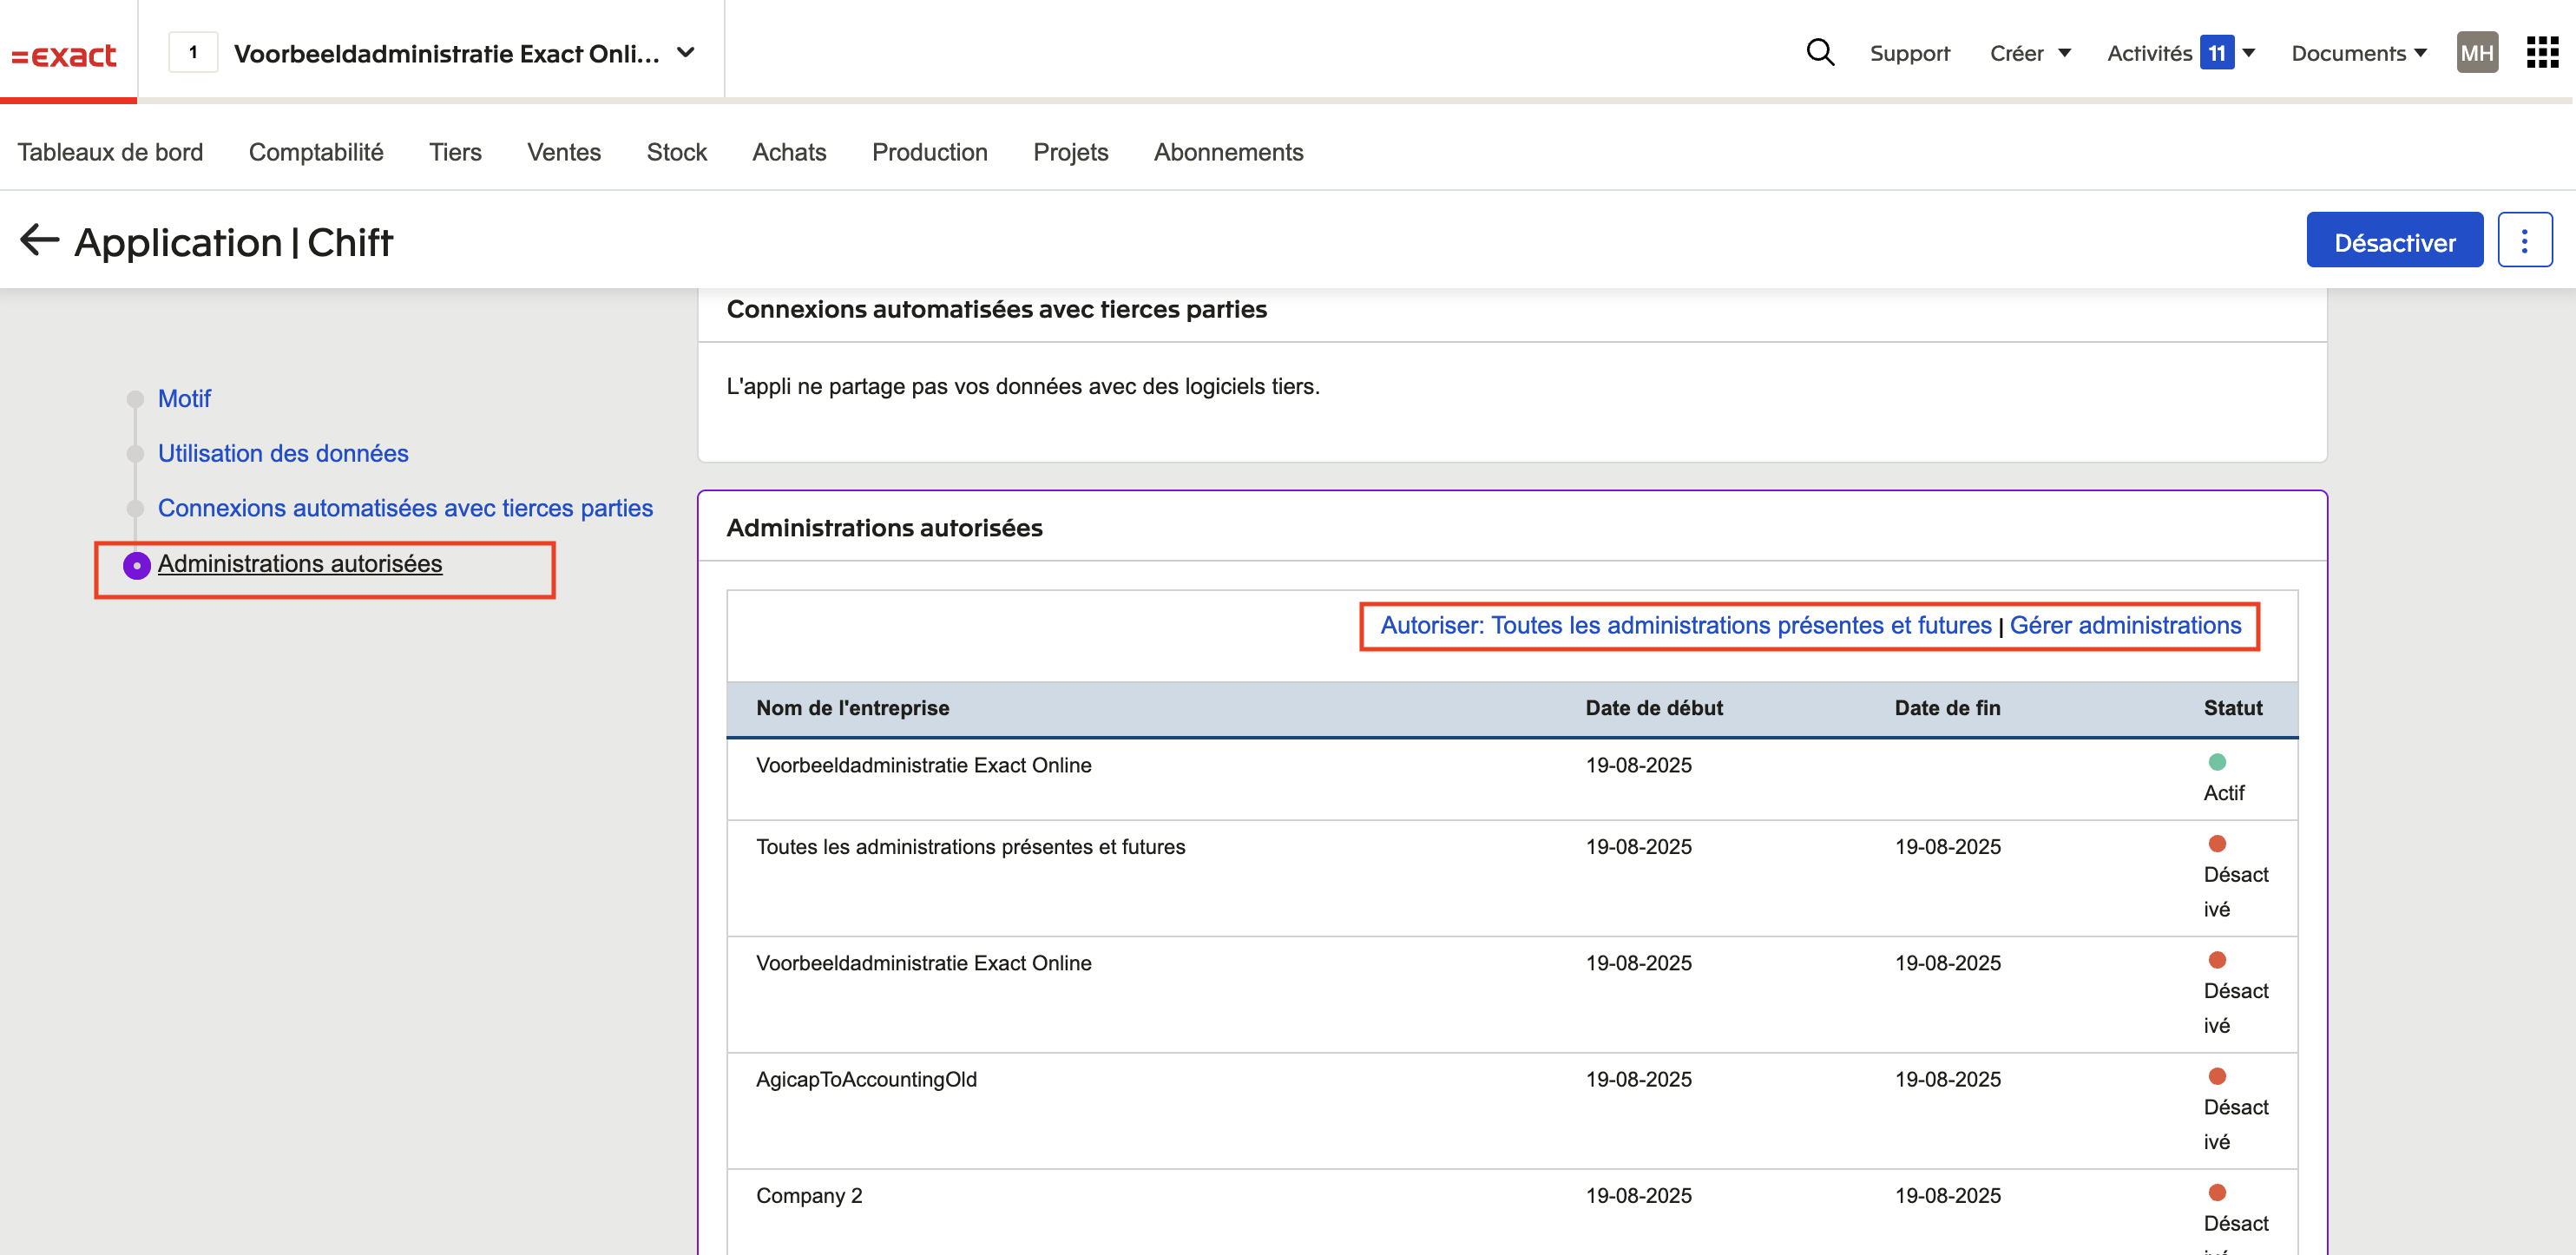The width and height of the screenshot is (2576, 1255).
Task: Click the Connexions automatisées step bullet
Action: click(135, 509)
